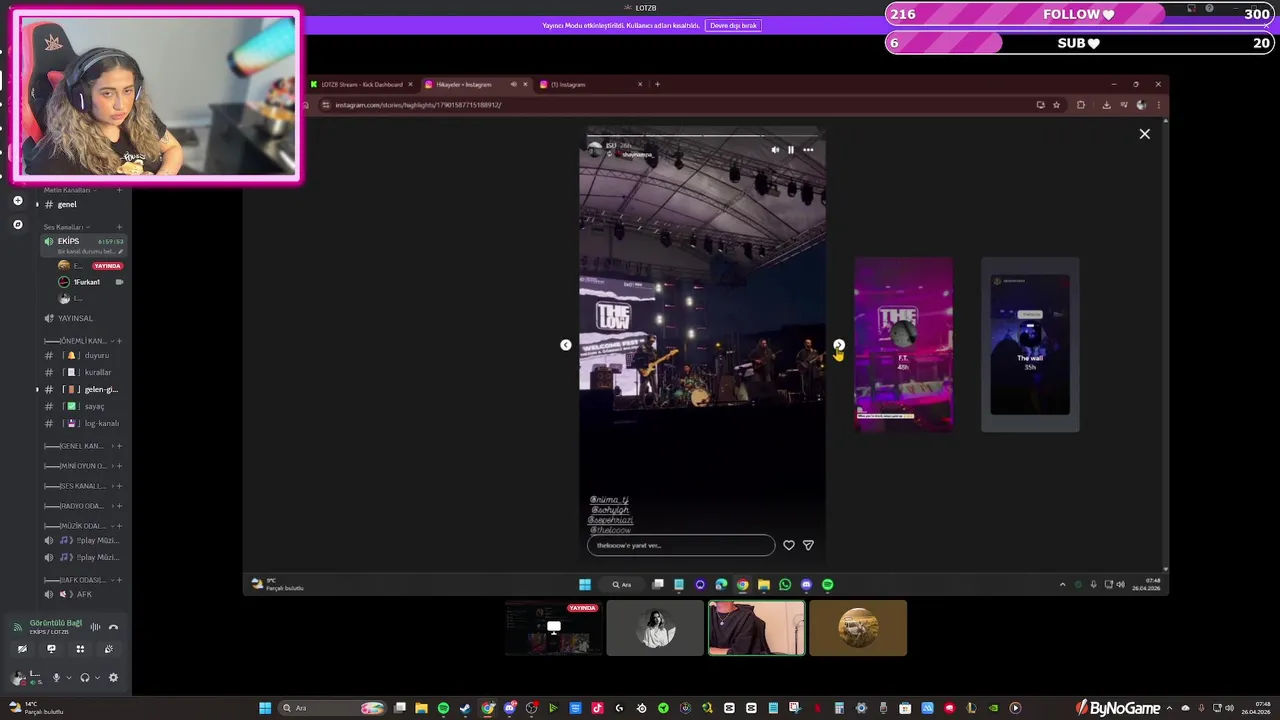This screenshot has height=720, width=1280.
Task: Open a new browser tab
Action: click(x=657, y=84)
